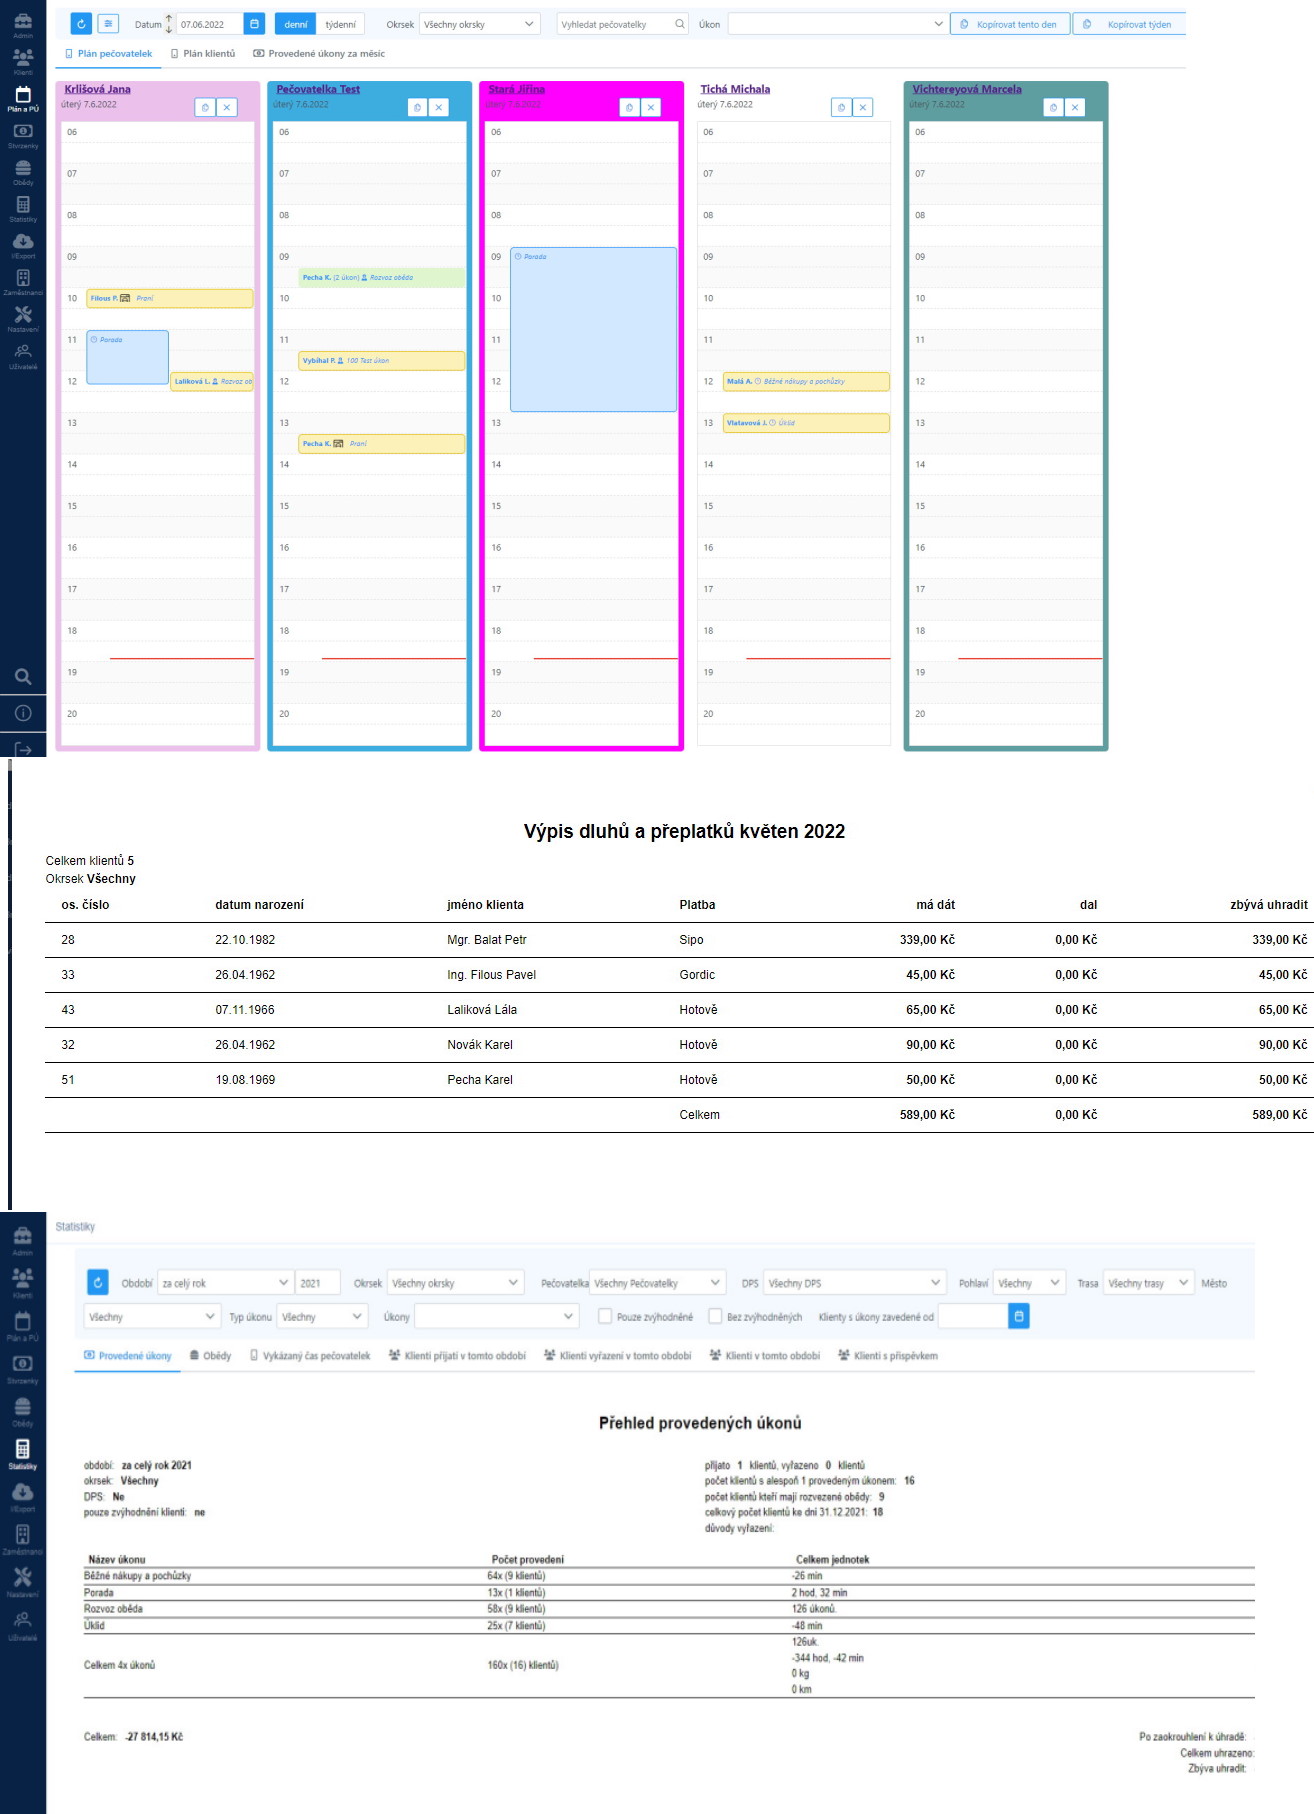1314x1814 pixels.
Task: Open the Filous P. Praní calendar event
Action: pos(170,298)
